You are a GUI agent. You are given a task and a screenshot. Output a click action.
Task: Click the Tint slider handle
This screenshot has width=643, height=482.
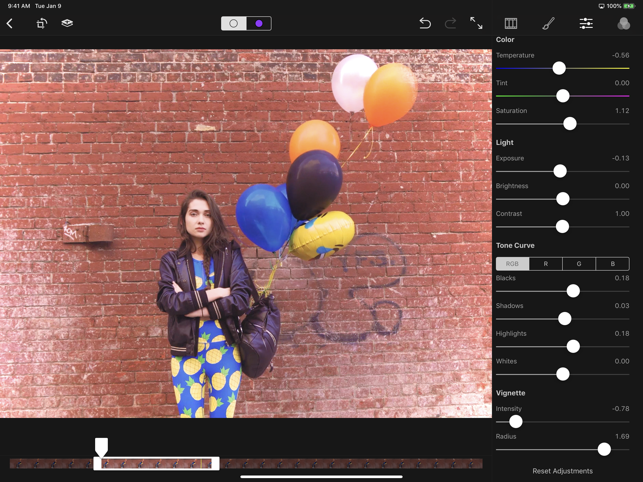[x=563, y=96]
